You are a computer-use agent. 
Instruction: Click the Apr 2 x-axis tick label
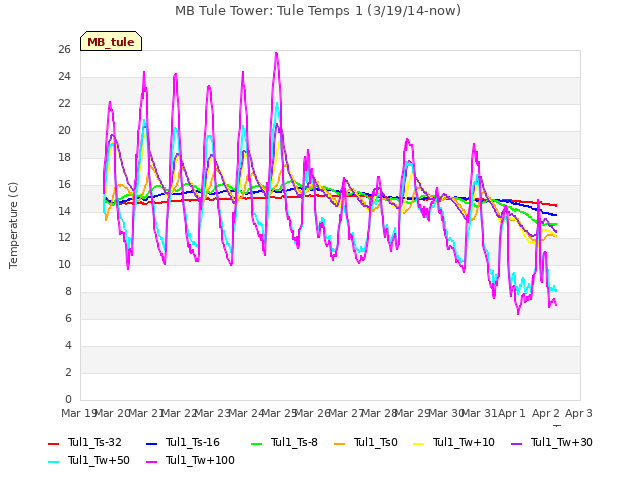pyautogui.click(x=545, y=413)
